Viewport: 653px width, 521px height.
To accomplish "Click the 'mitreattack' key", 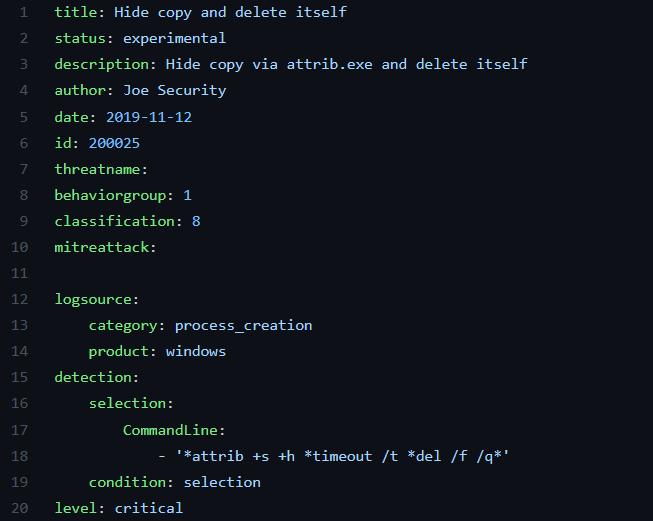I will pyautogui.click(x=104, y=247).
